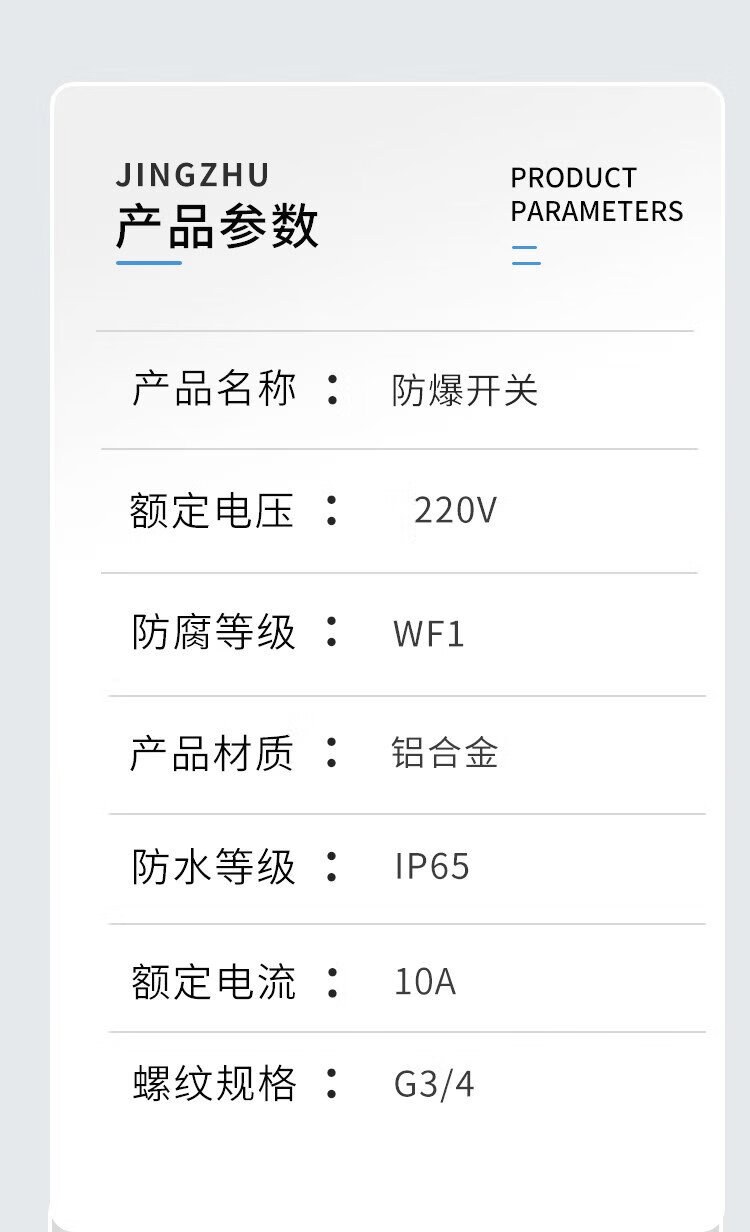
Task: Select the 产品名称 label
Action: pyautogui.click(x=214, y=388)
